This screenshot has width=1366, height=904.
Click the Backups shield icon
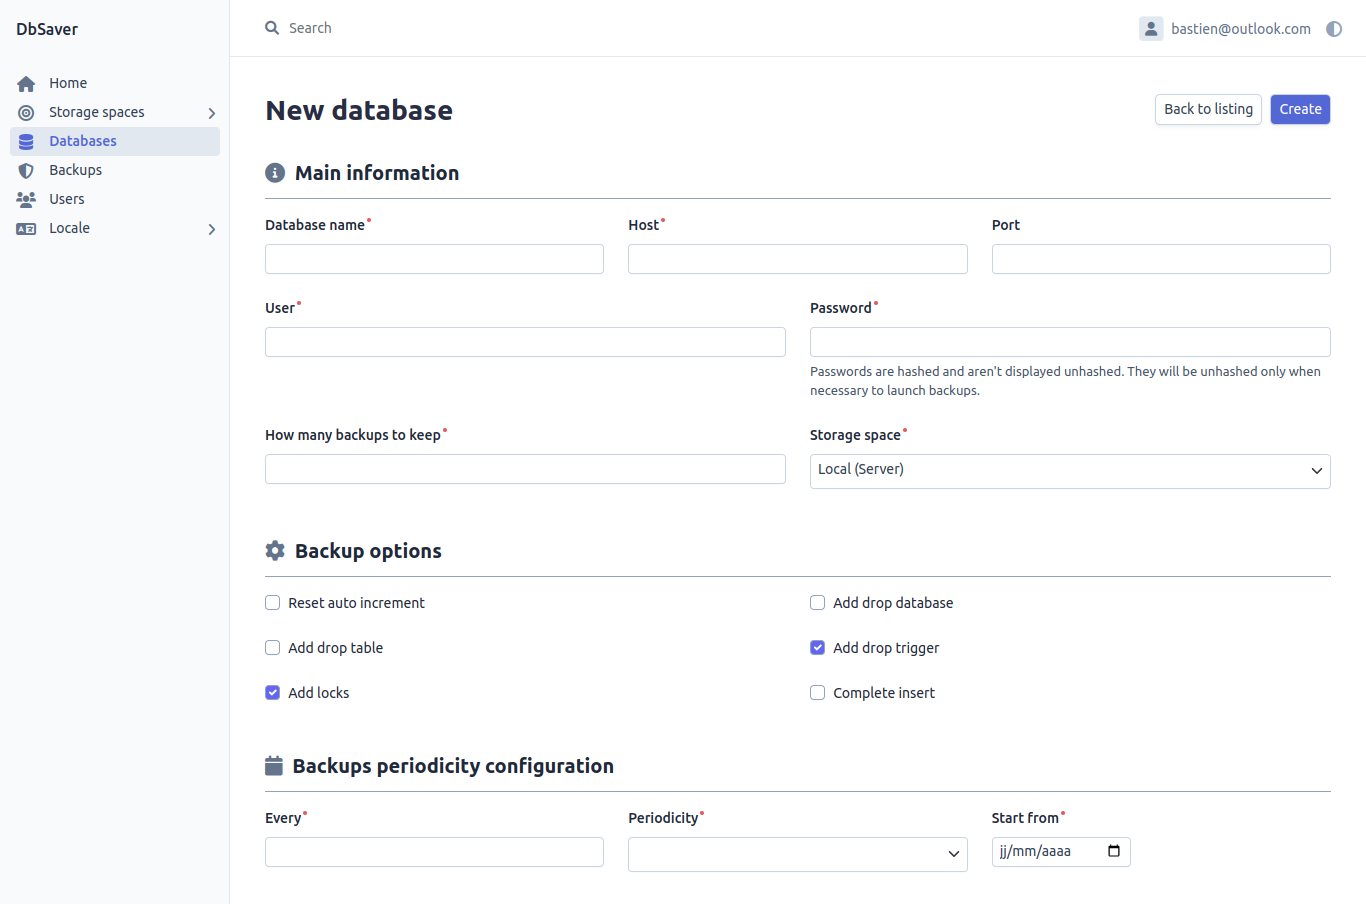(26, 171)
